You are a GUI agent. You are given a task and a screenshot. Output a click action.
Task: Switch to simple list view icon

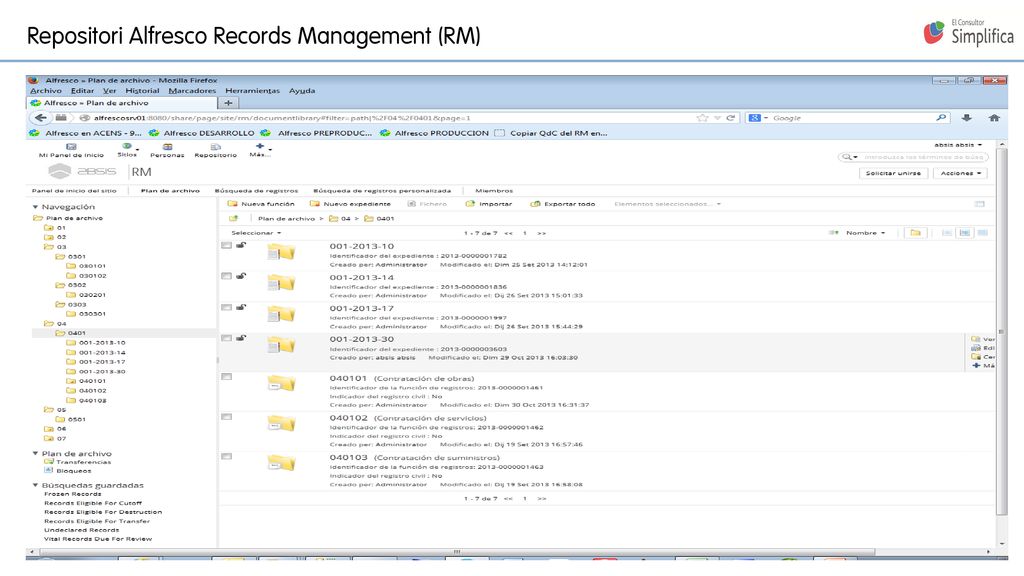tap(946, 232)
